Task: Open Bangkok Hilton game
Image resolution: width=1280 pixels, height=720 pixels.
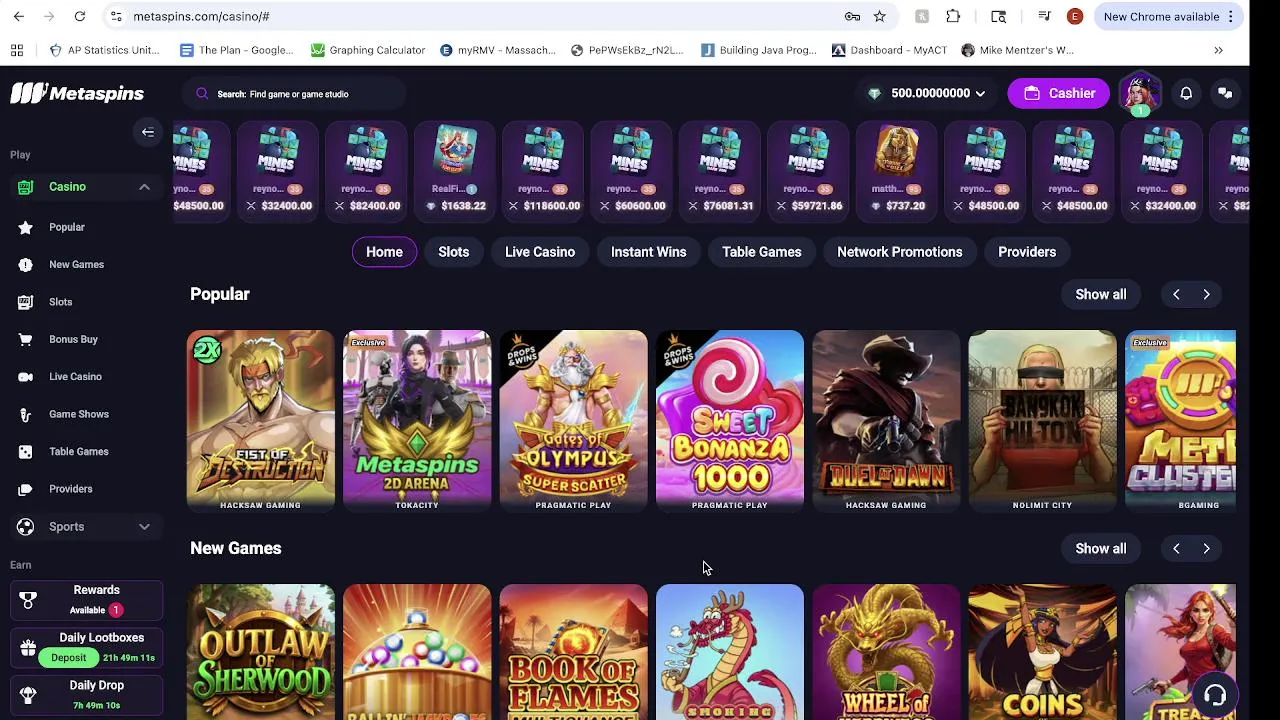Action: (x=1042, y=421)
